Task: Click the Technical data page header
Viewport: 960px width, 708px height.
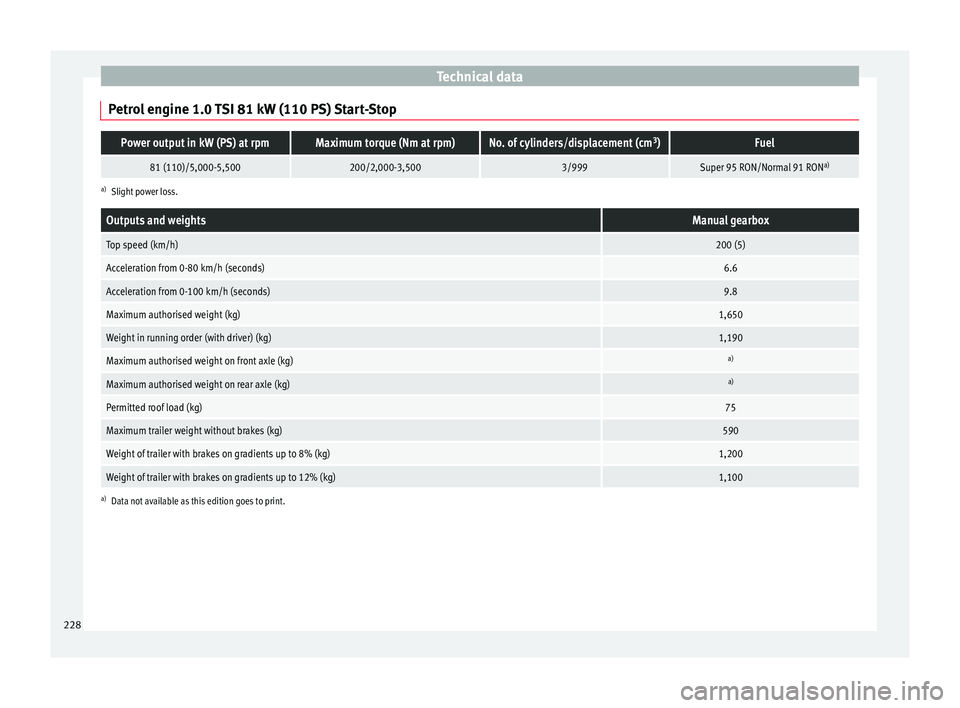Action: 479,76
